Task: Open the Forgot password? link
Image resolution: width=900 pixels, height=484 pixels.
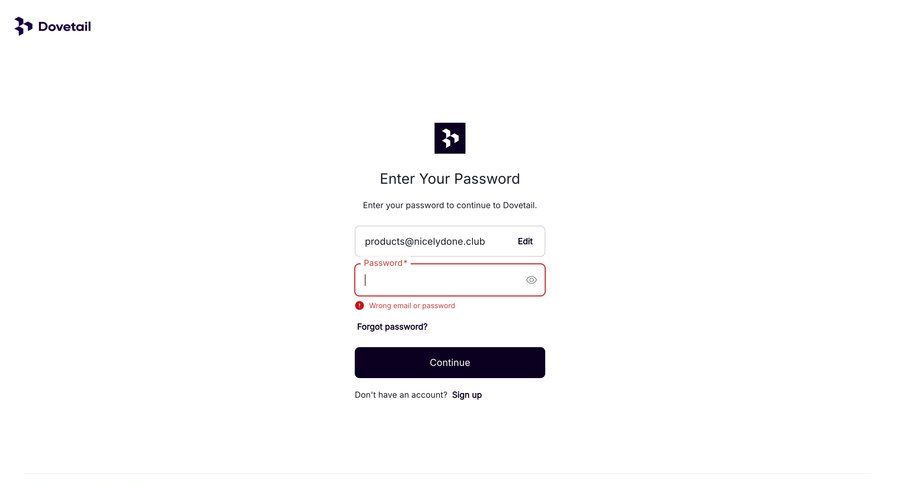Action: tap(392, 327)
